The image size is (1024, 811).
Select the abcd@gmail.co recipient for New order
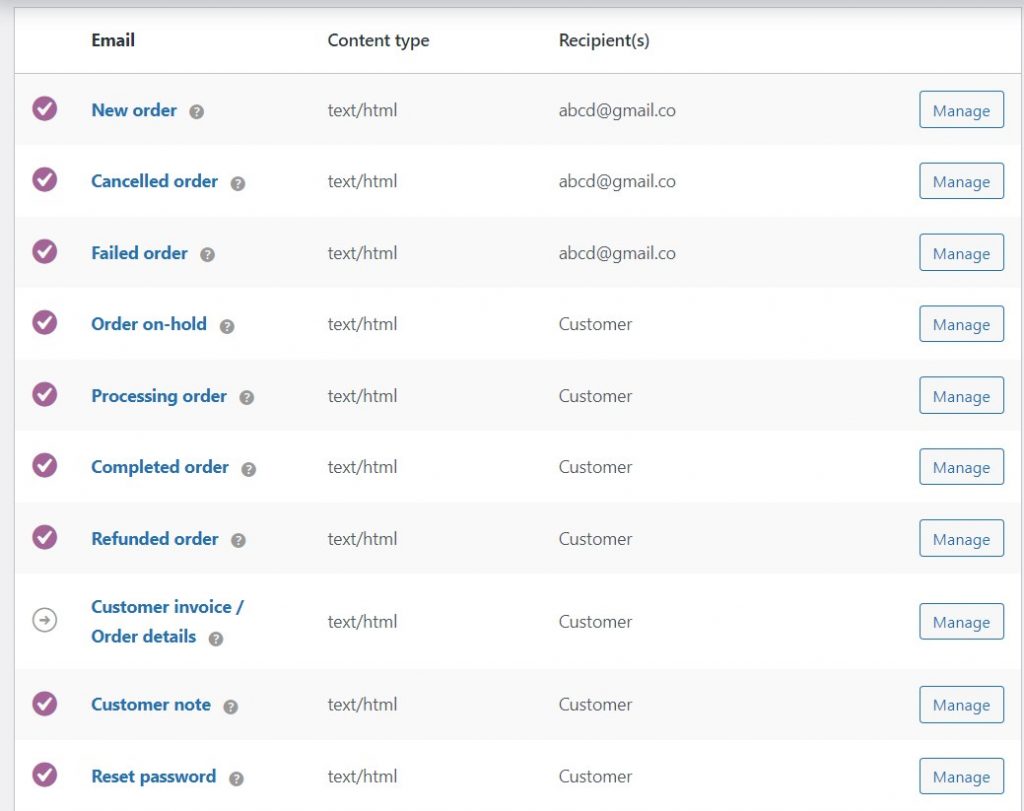pyautogui.click(x=617, y=110)
